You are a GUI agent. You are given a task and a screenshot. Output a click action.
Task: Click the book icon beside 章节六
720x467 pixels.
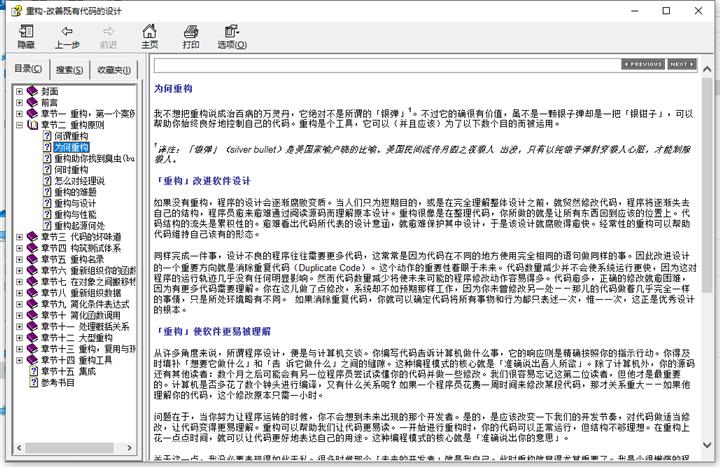(x=32, y=270)
